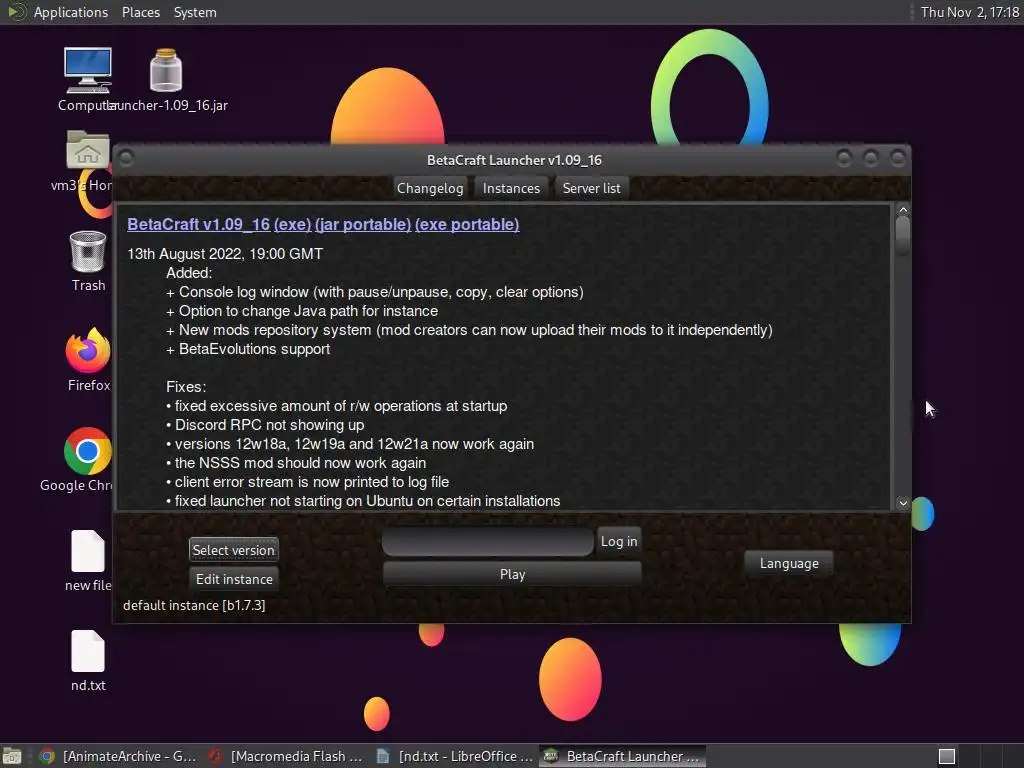Click the (exe portable) download link
This screenshot has width=1024, height=768.
(x=467, y=225)
